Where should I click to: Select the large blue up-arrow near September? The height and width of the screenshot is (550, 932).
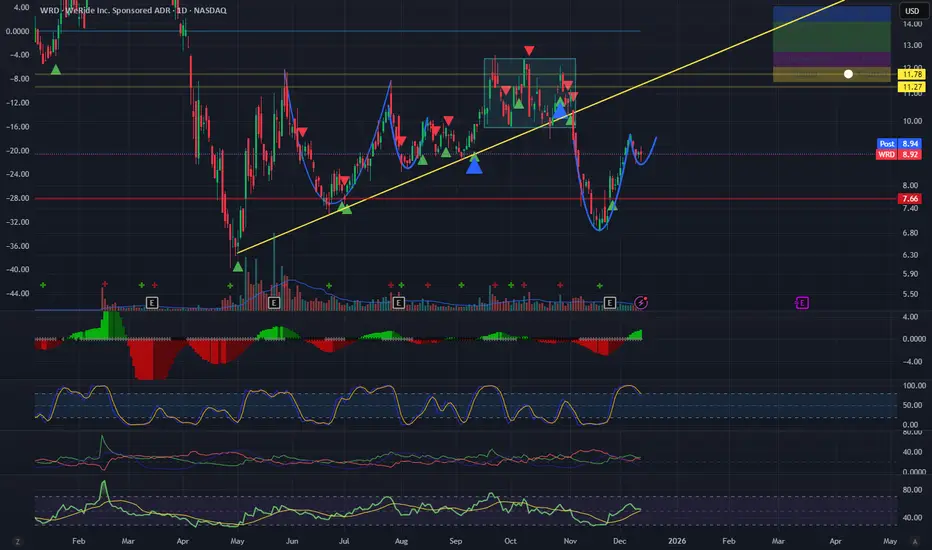474,166
